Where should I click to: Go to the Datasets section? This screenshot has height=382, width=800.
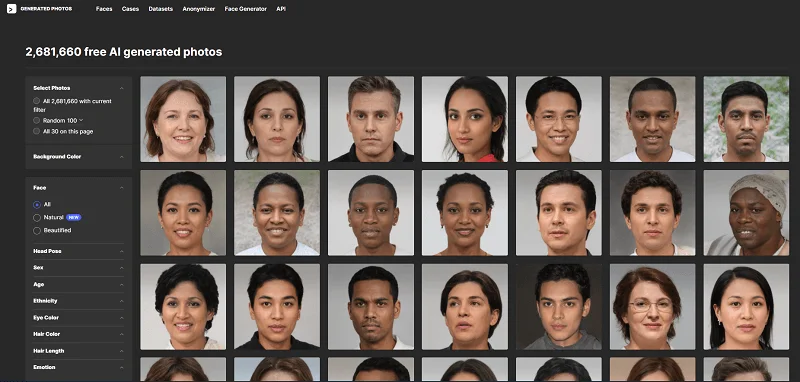pyautogui.click(x=160, y=9)
